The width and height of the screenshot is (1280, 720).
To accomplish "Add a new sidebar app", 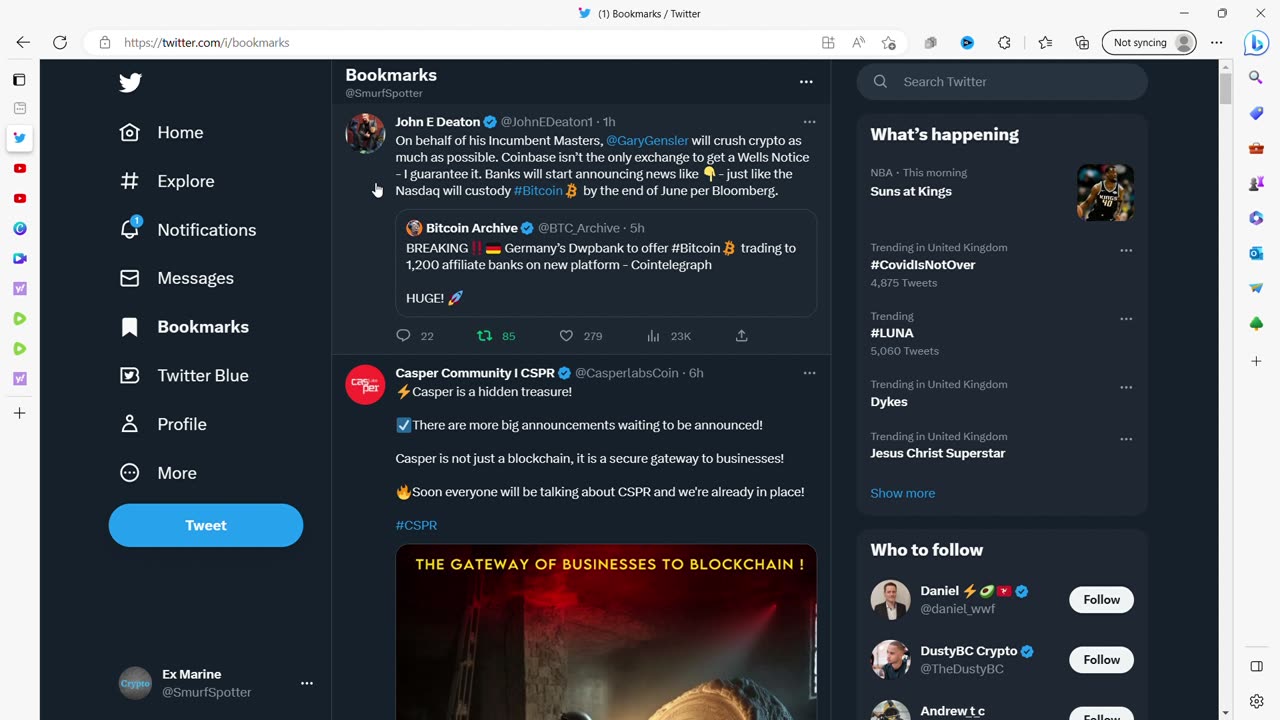I will click(x=1256, y=361).
